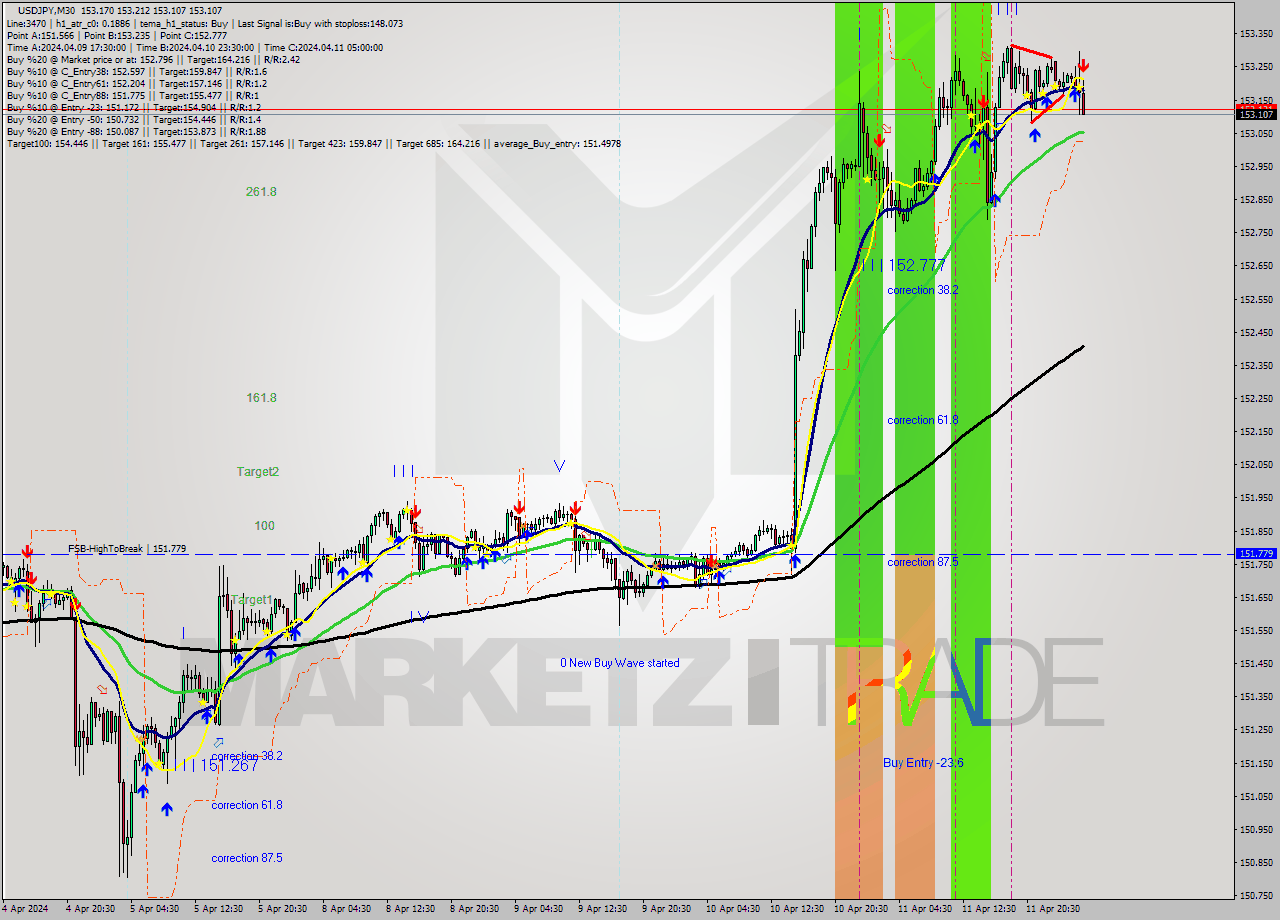Click the 151.550 price axis label
1280x920 pixels.
(x=1256, y=631)
